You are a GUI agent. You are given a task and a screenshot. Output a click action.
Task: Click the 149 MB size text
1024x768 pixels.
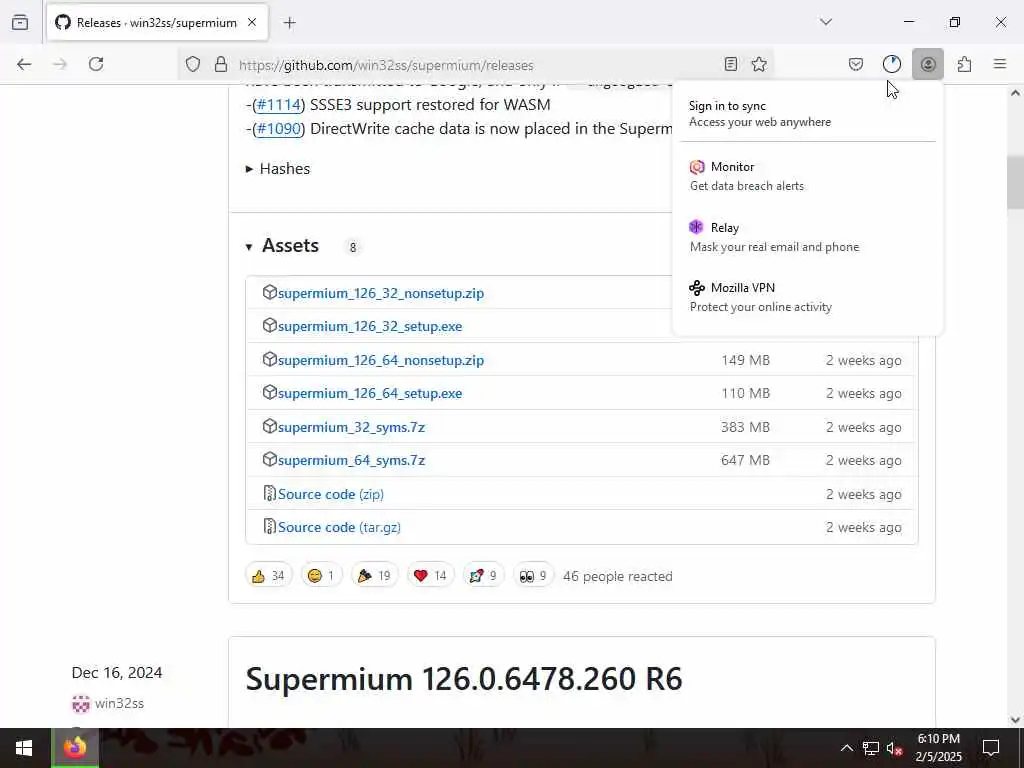click(745, 360)
